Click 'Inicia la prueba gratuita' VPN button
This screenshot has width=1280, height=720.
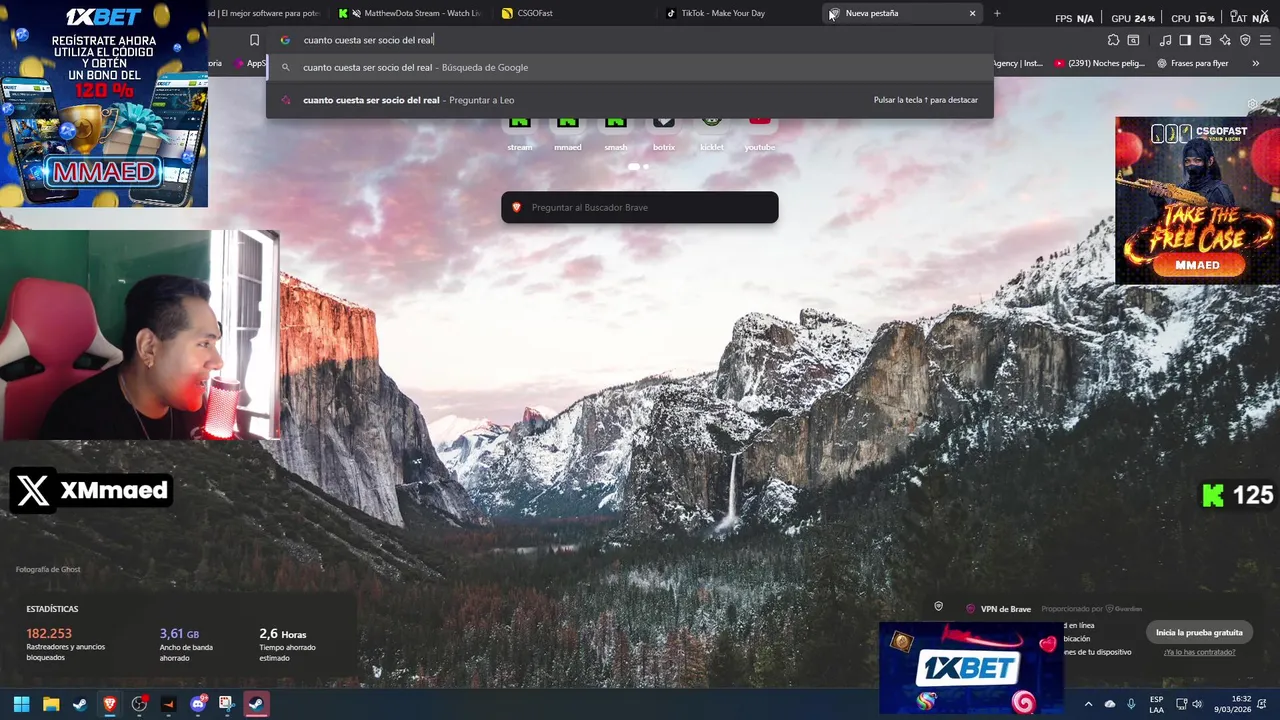1199,632
